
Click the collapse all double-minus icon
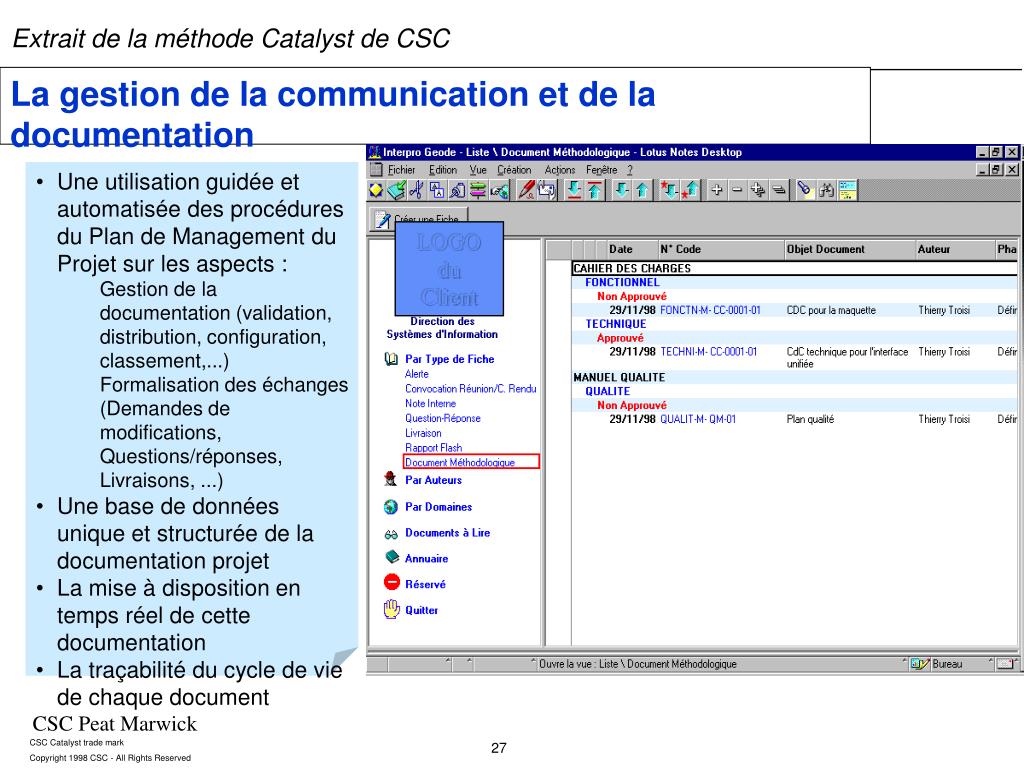point(779,190)
